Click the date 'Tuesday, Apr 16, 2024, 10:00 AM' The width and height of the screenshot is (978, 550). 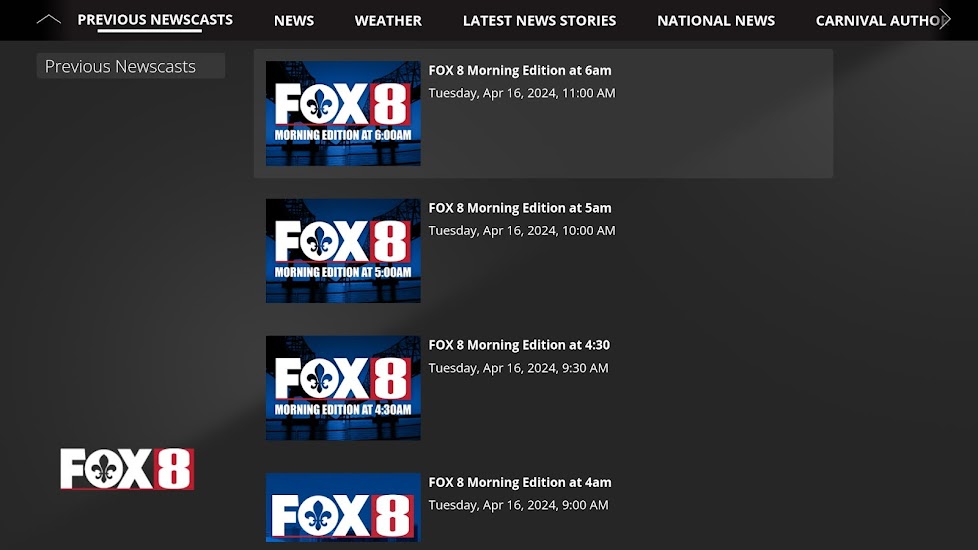(x=521, y=231)
